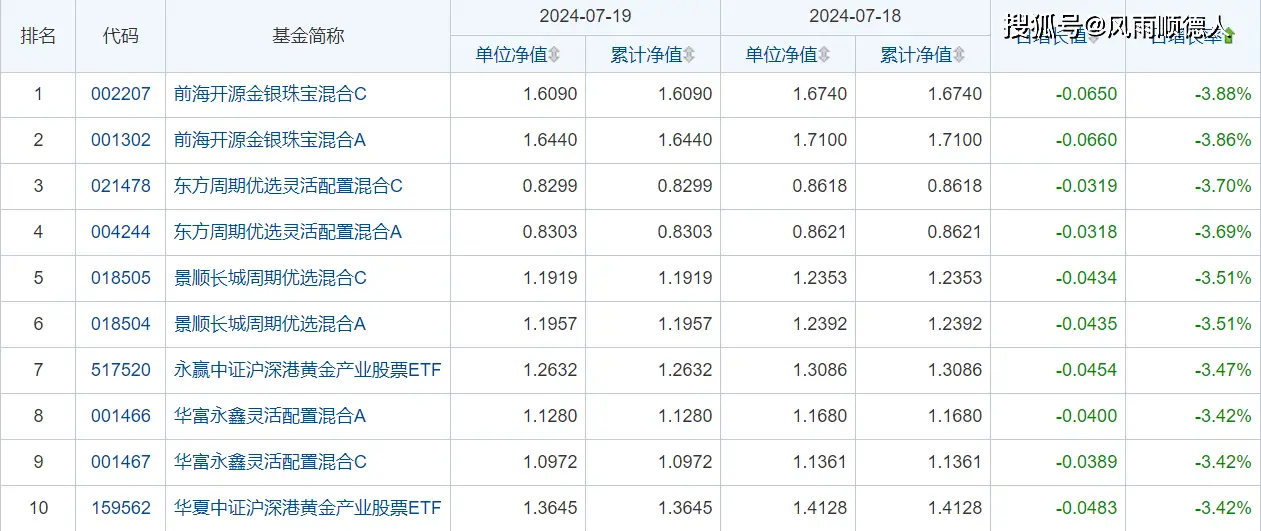Sort by 2024-07-19 单位净值 arrow icon
The width and height of the screenshot is (1261, 531).
554,55
